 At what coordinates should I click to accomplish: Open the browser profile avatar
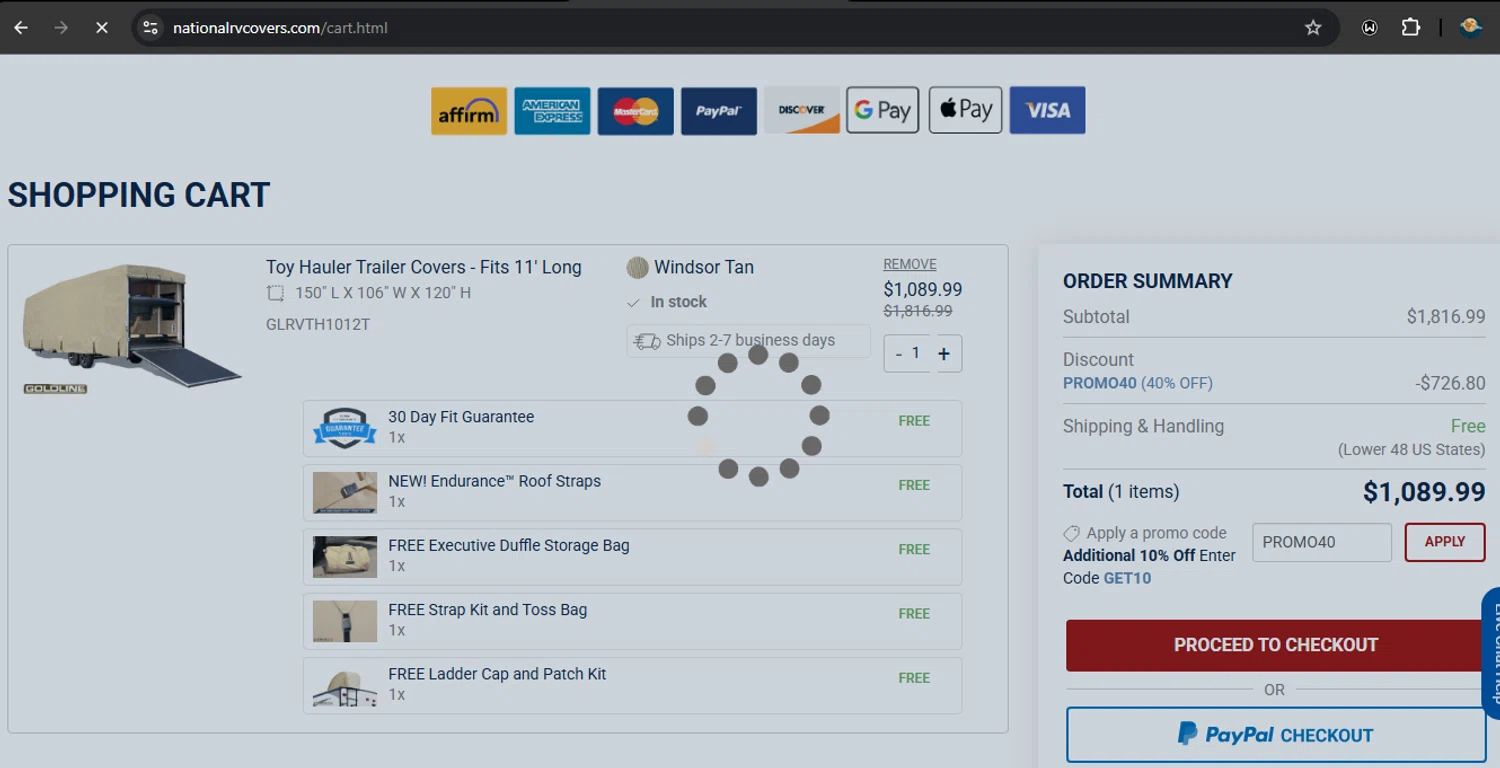click(x=1470, y=28)
